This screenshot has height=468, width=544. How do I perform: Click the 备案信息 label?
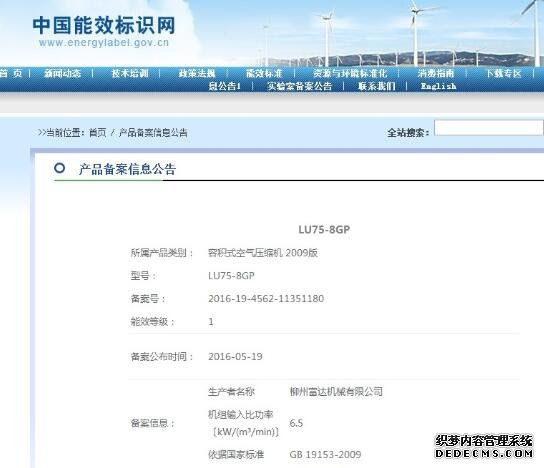tap(152, 423)
